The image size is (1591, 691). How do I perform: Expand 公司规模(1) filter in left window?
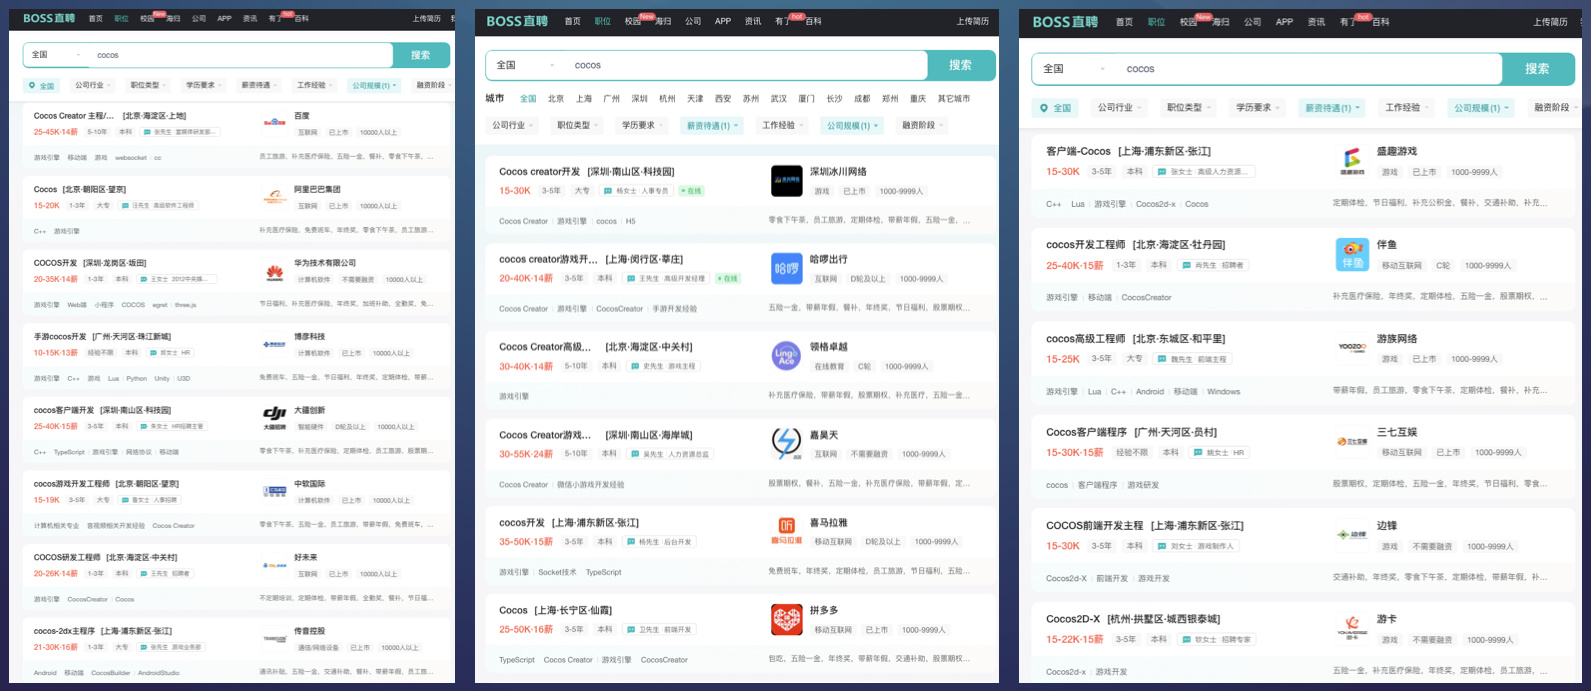coord(375,86)
